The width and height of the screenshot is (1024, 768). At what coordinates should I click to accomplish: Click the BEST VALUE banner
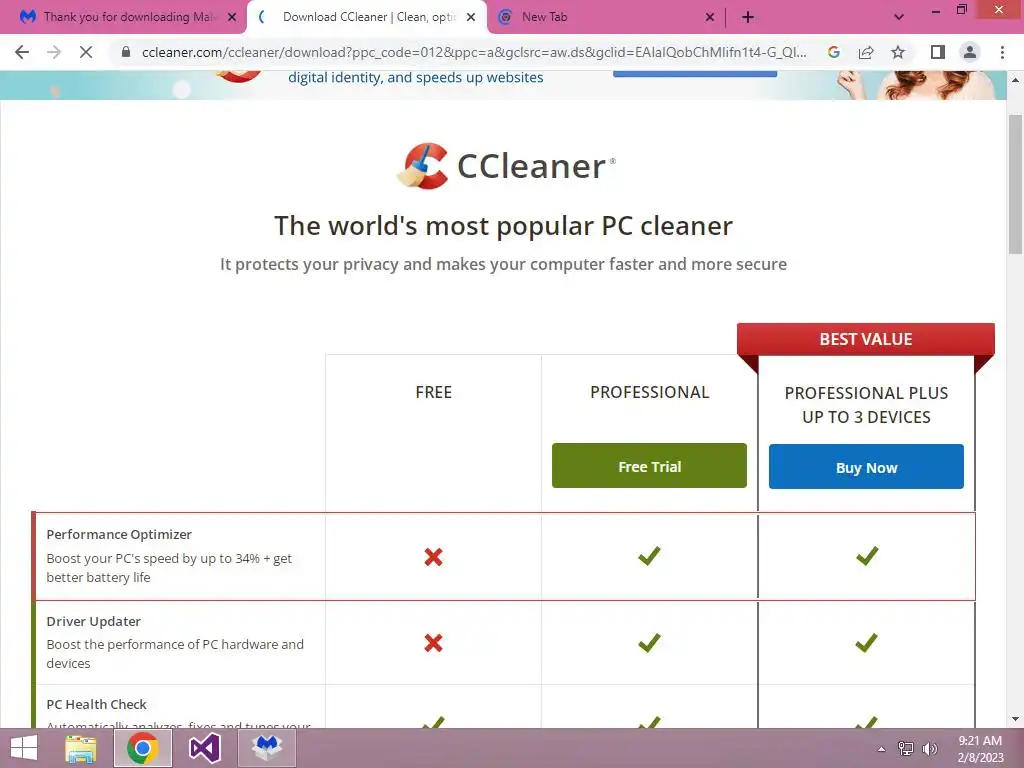click(x=866, y=340)
